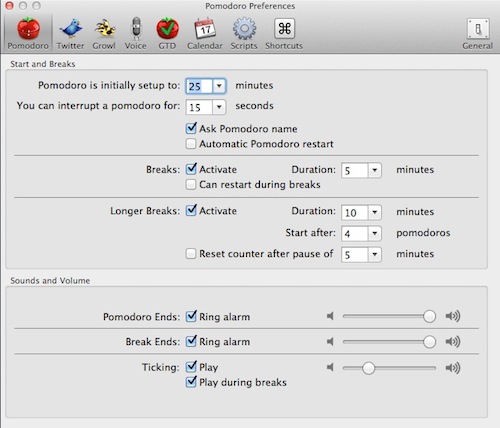Open the interrupt seconds dropdown arrow
Image resolution: width=500 pixels, height=428 pixels.
(x=219, y=107)
